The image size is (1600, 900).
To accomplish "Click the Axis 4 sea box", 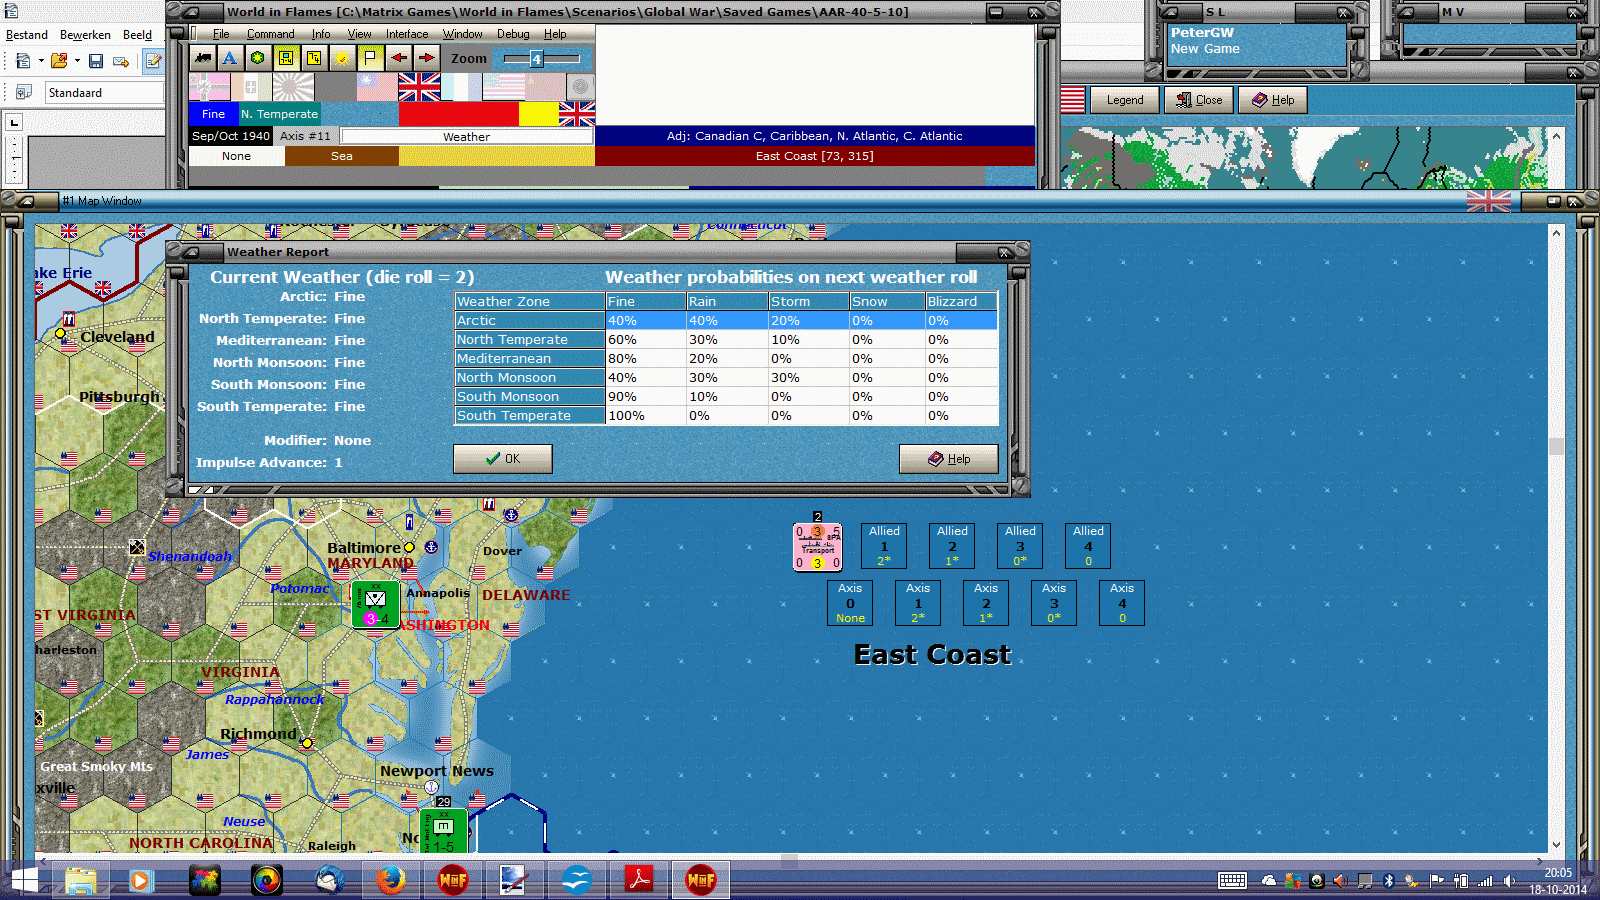I will [x=1122, y=603].
